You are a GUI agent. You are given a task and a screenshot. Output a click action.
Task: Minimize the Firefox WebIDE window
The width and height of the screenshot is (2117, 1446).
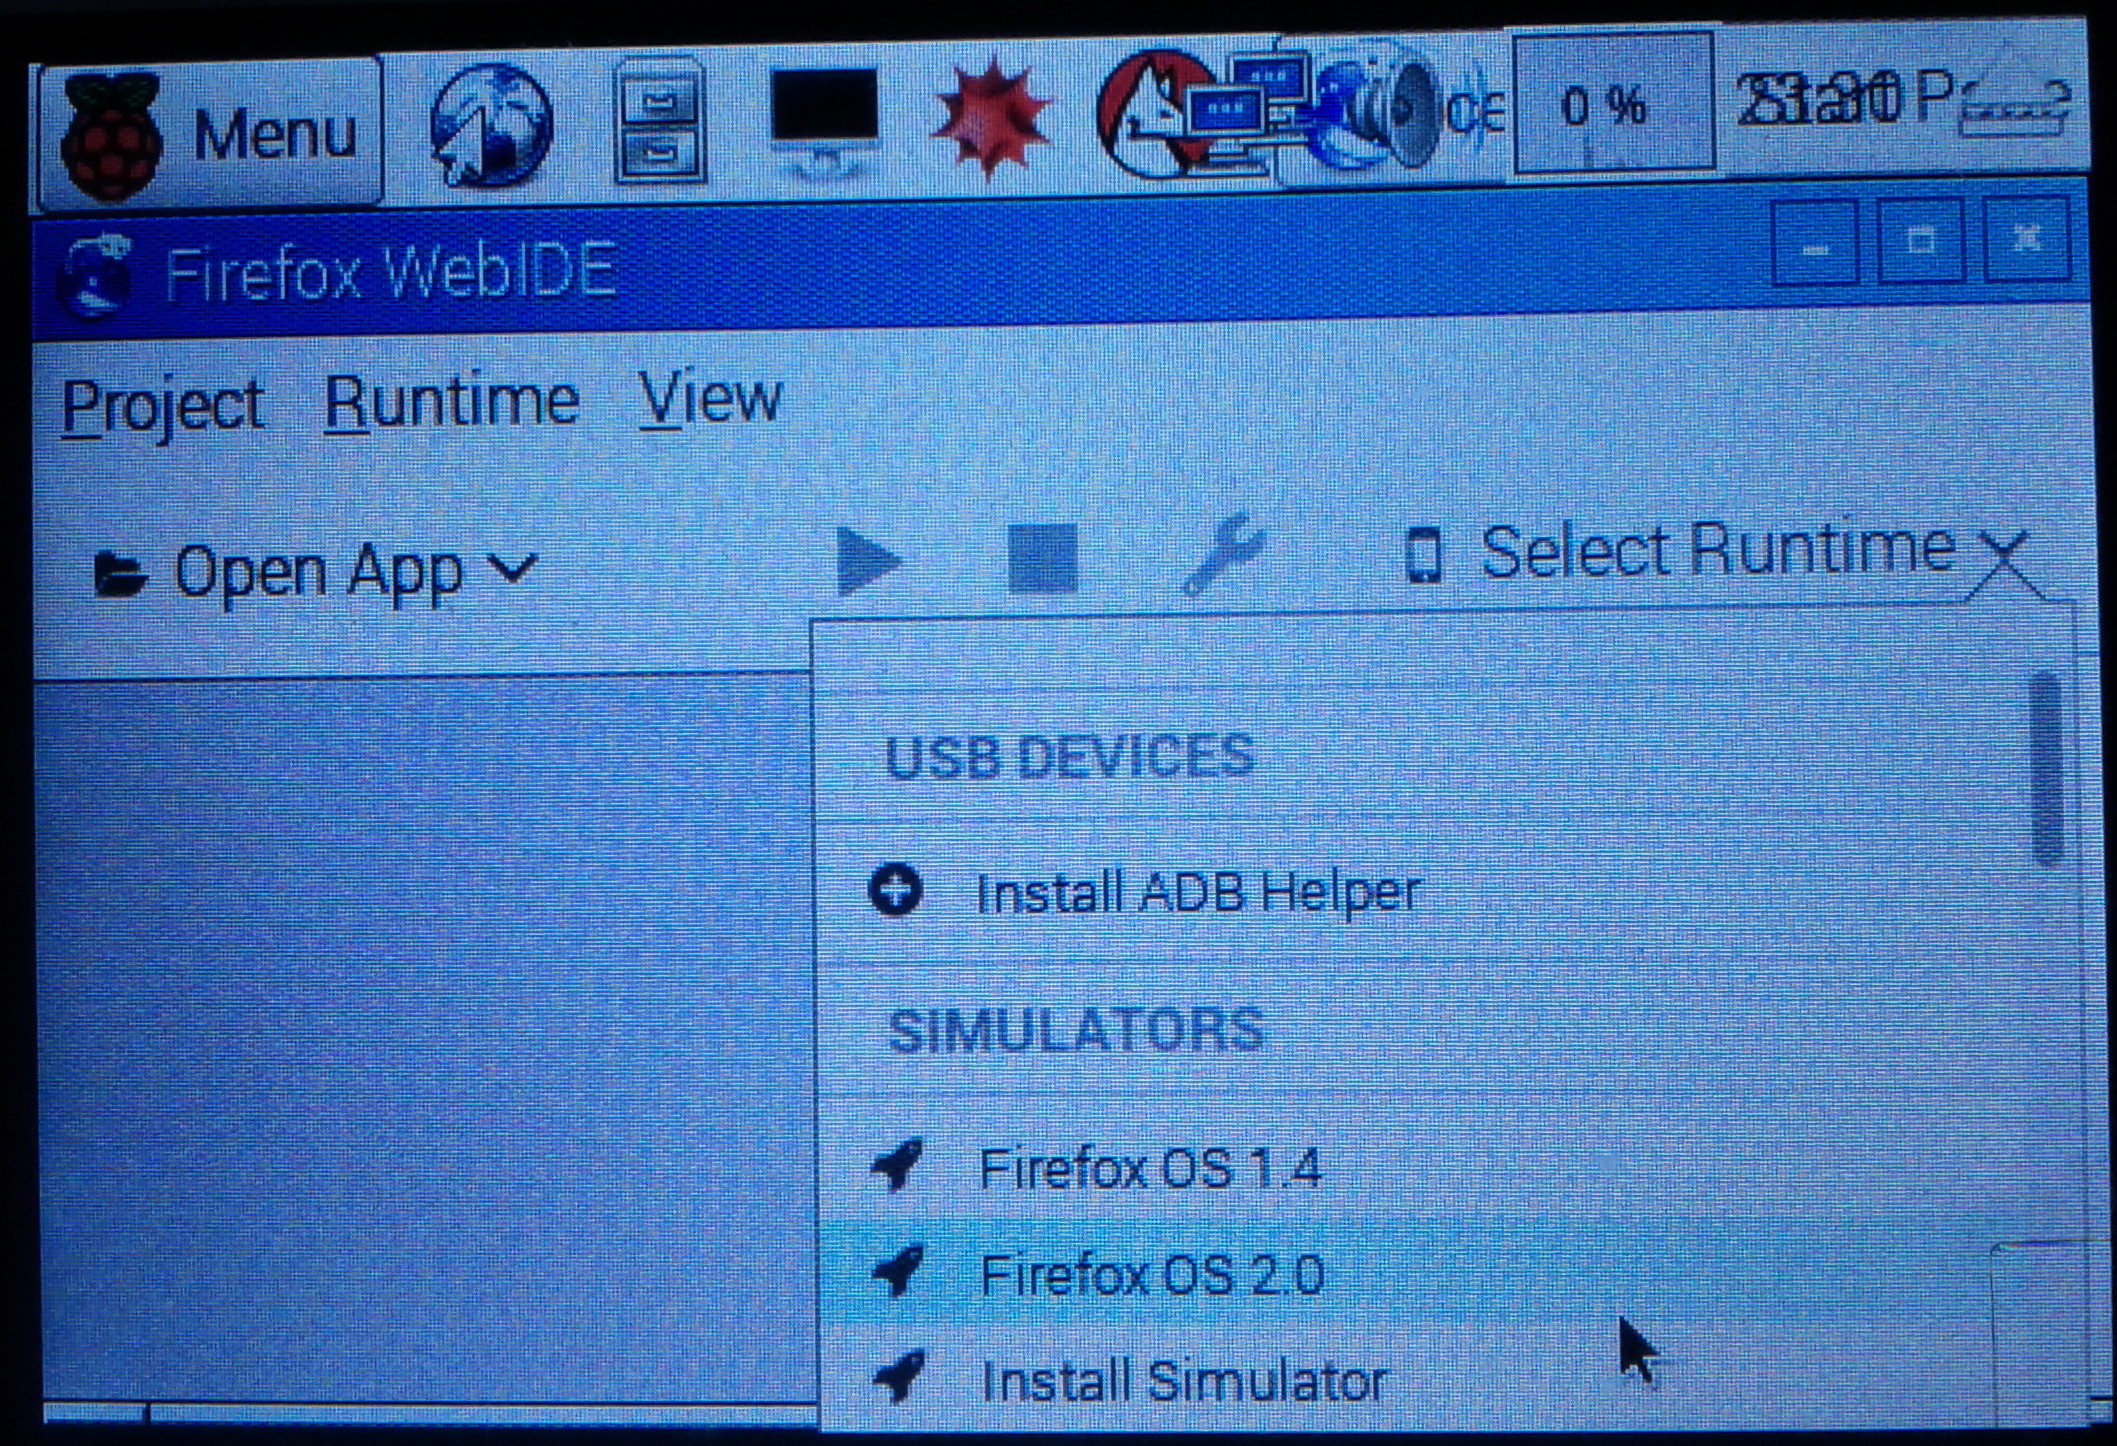coord(1816,244)
